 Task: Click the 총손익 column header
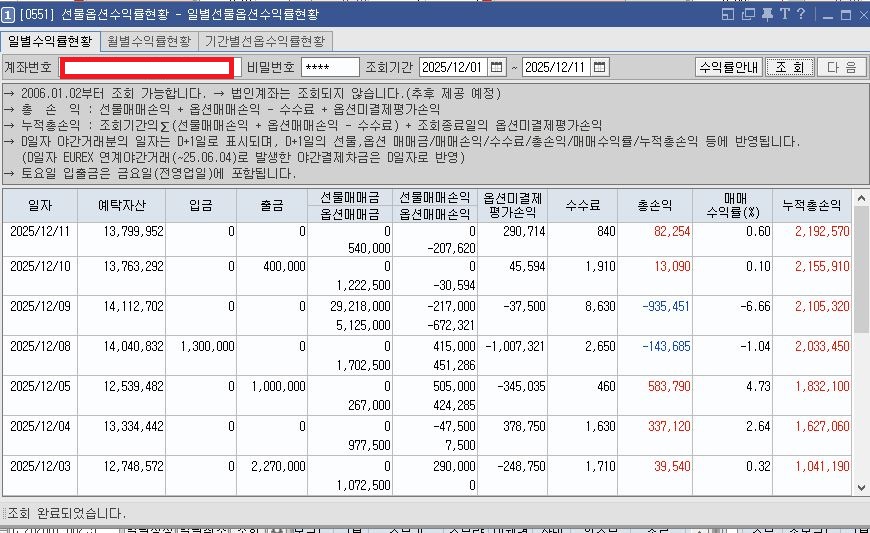655,206
